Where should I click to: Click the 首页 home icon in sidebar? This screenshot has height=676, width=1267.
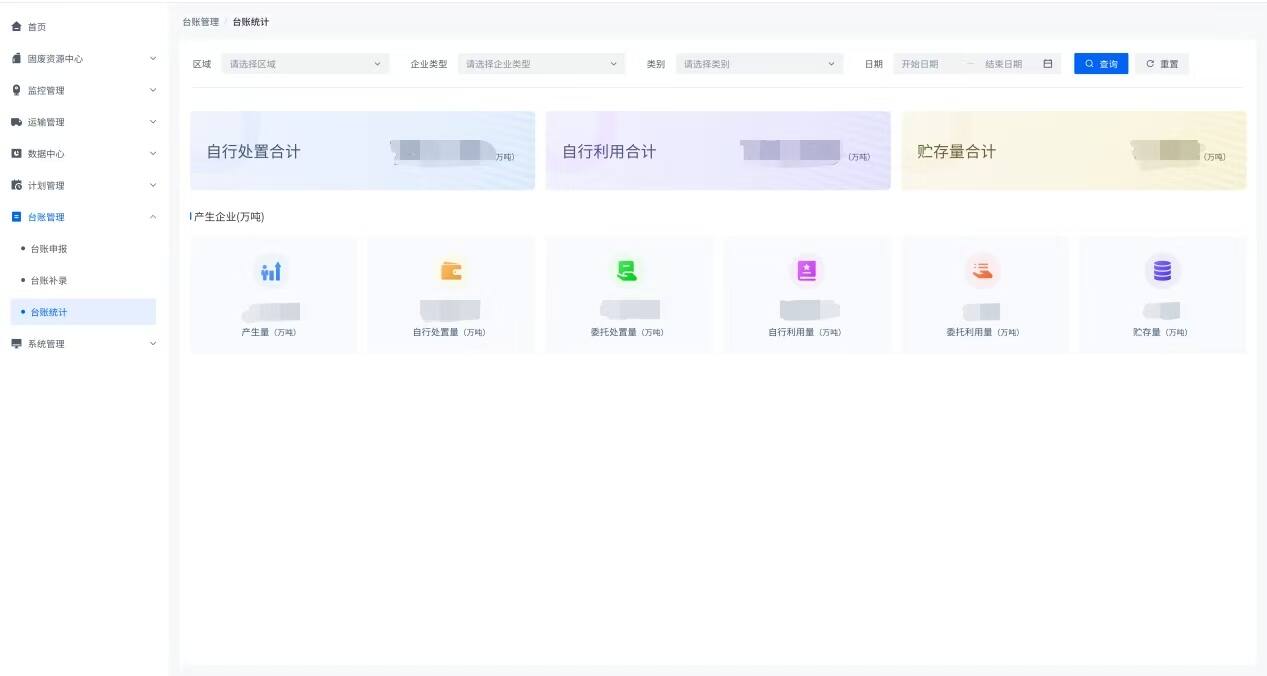point(16,27)
